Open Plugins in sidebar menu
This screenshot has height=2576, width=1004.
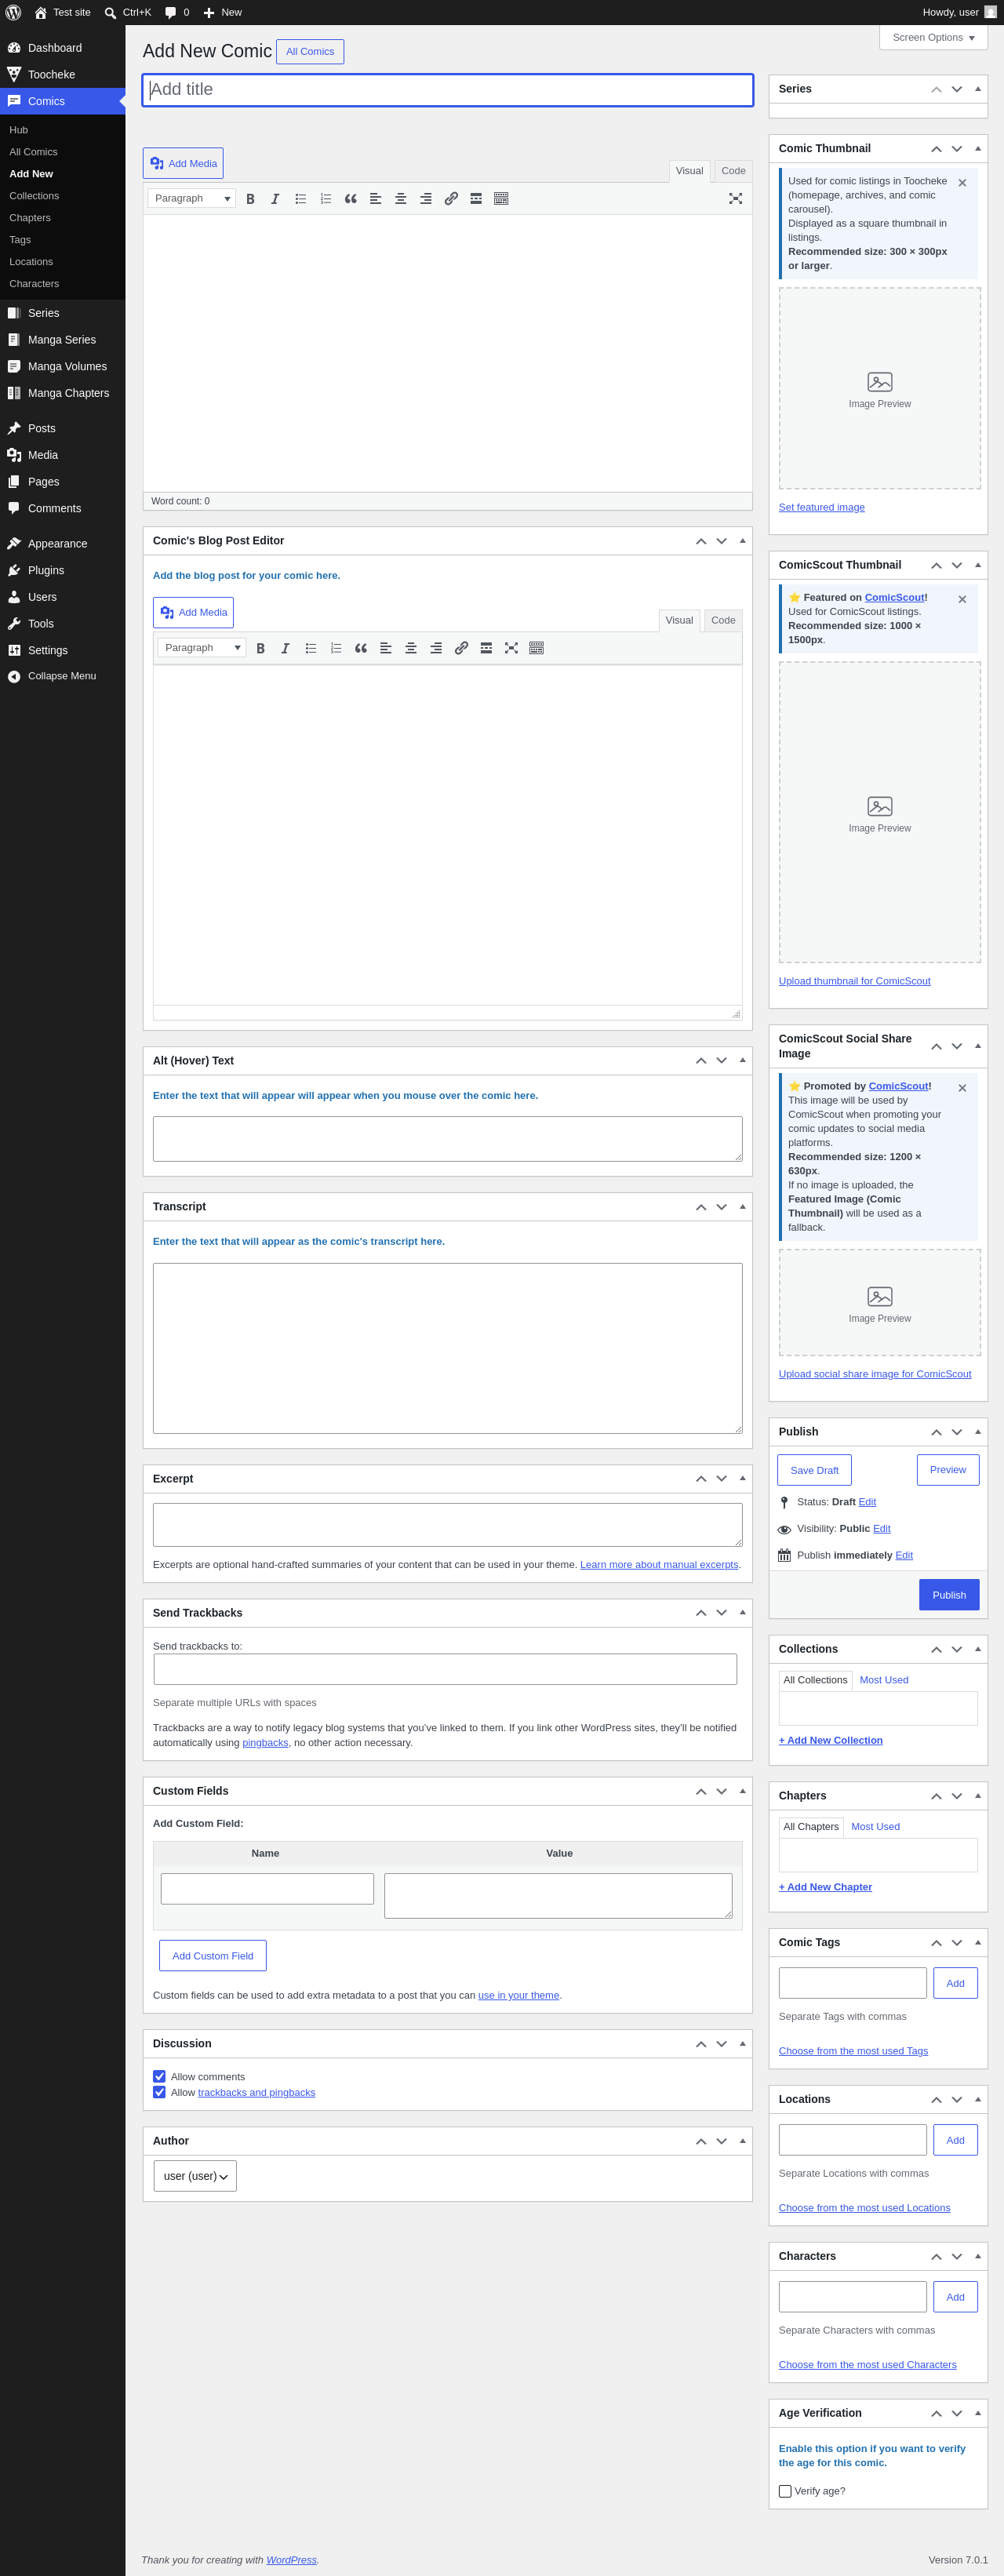tap(62, 570)
